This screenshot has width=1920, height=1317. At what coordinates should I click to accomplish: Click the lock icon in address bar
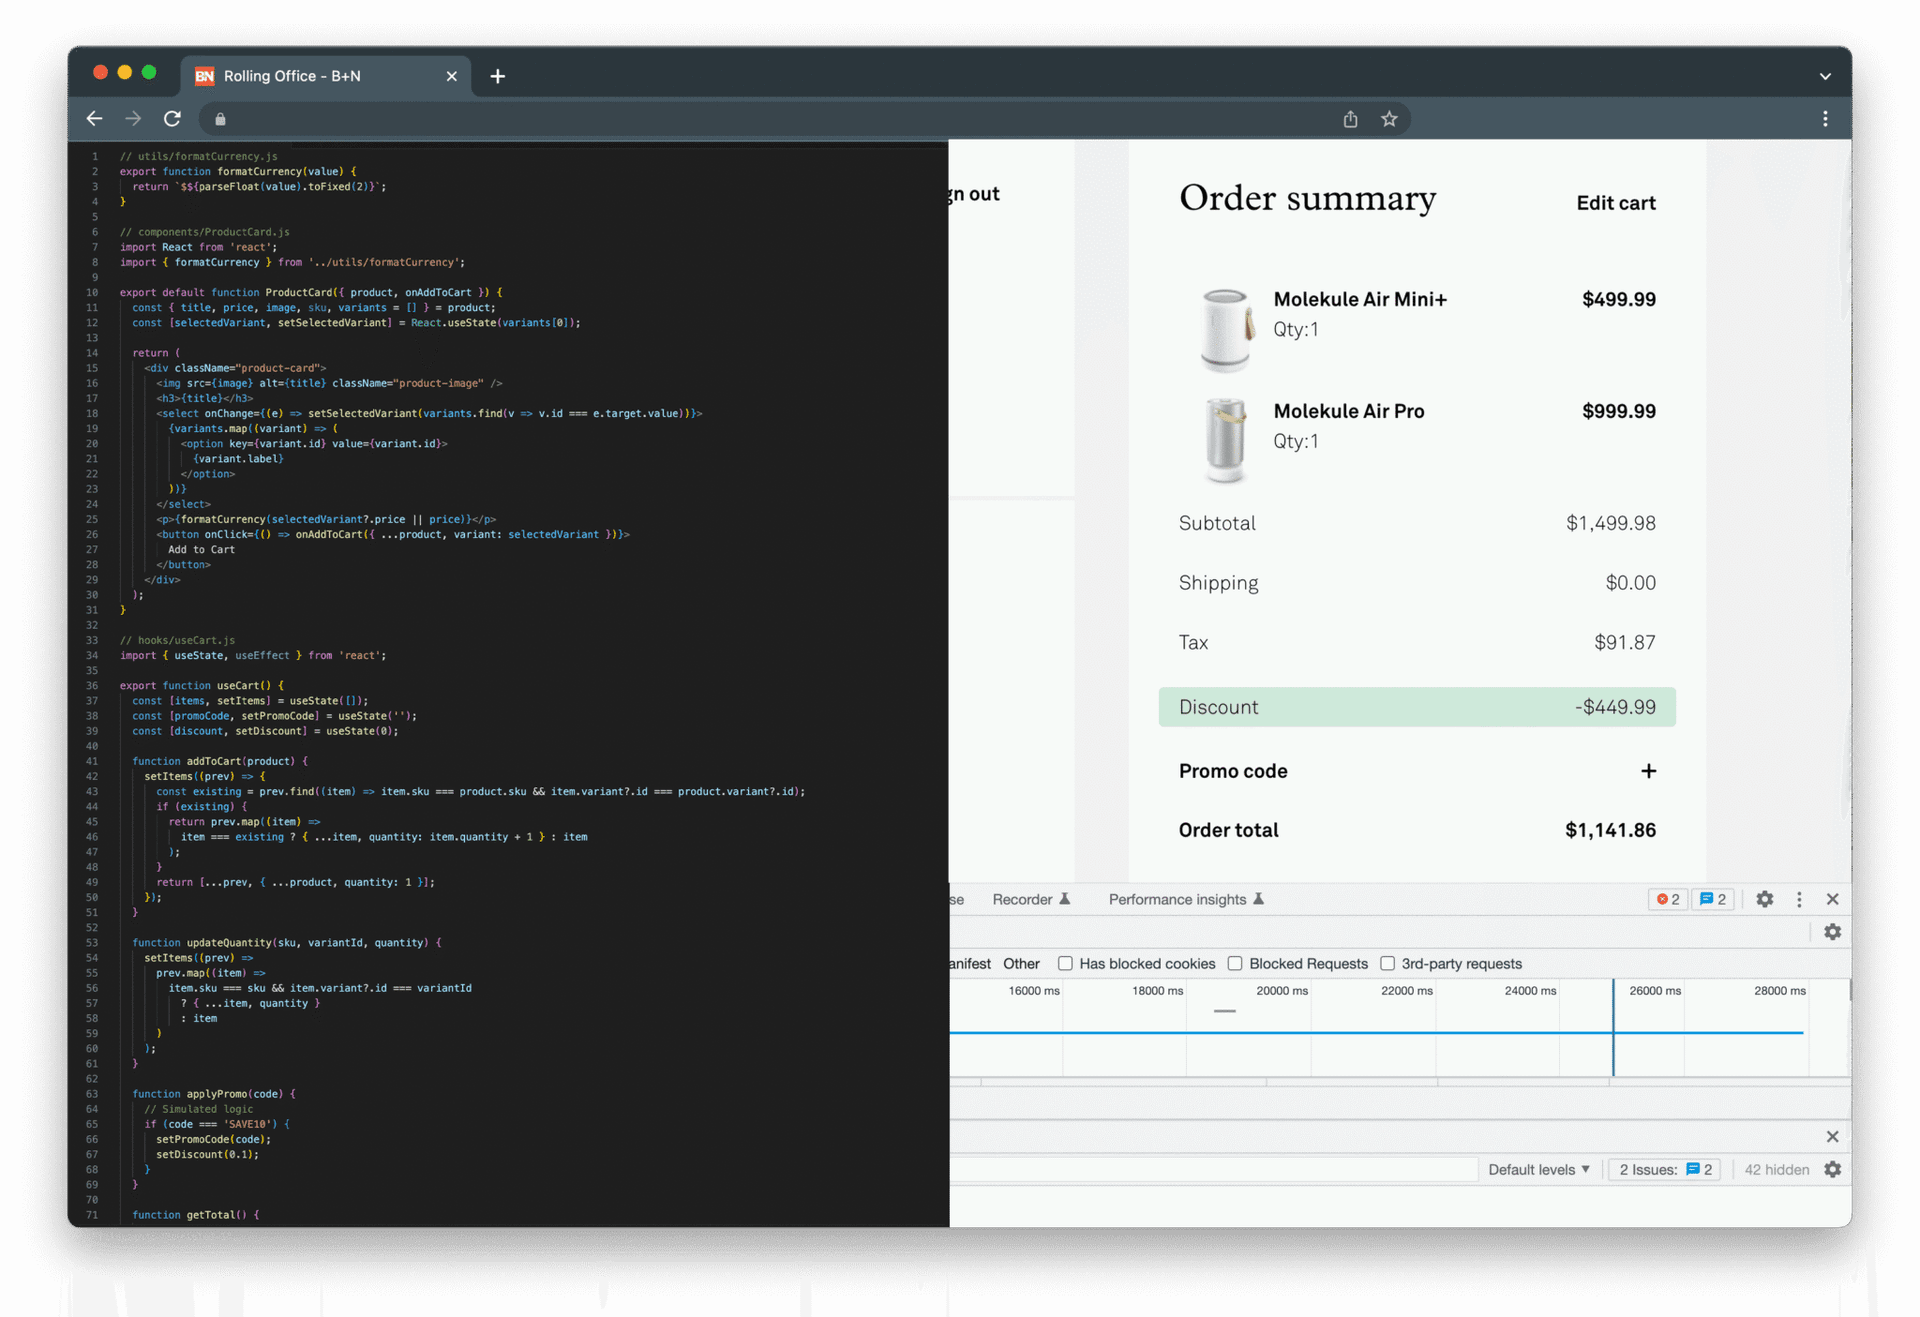pos(220,119)
